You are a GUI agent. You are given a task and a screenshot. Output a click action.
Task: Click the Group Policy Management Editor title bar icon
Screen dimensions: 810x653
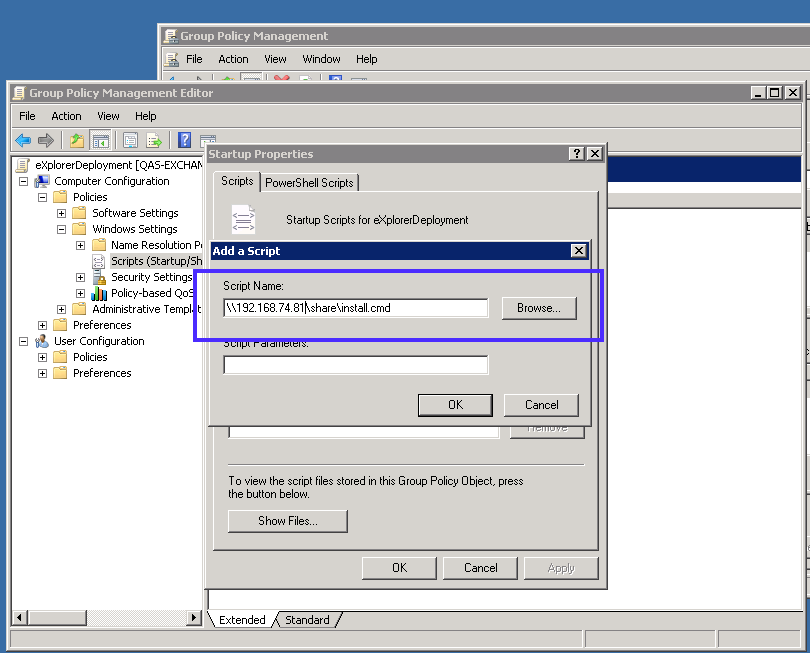(19, 93)
